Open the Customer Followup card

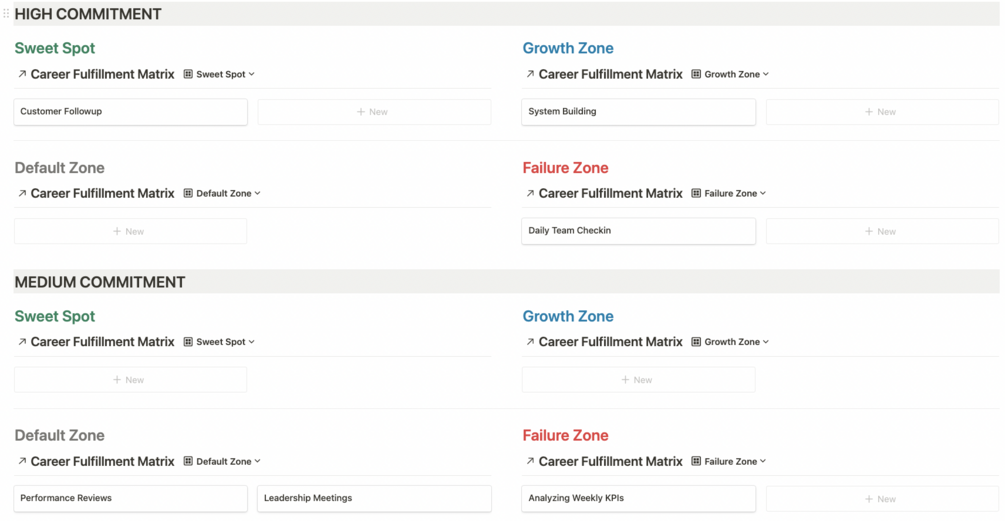pyautogui.click(x=130, y=112)
